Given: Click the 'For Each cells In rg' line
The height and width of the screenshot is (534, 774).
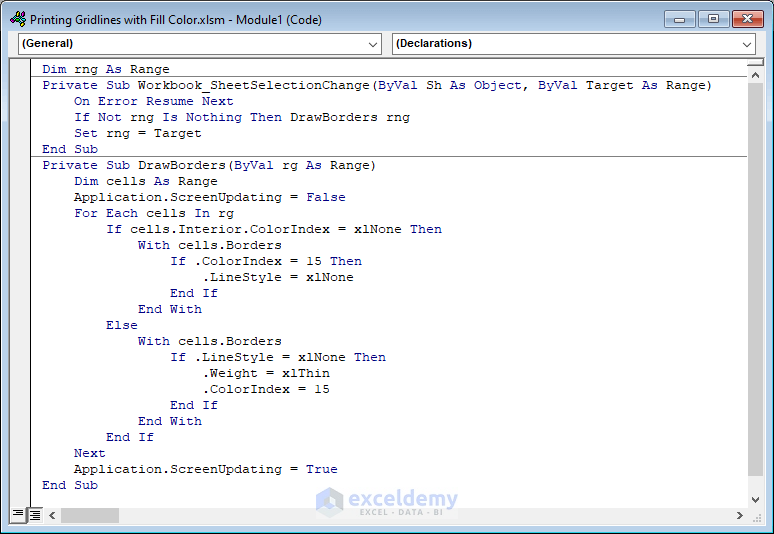Looking at the screenshot, I should point(154,213).
